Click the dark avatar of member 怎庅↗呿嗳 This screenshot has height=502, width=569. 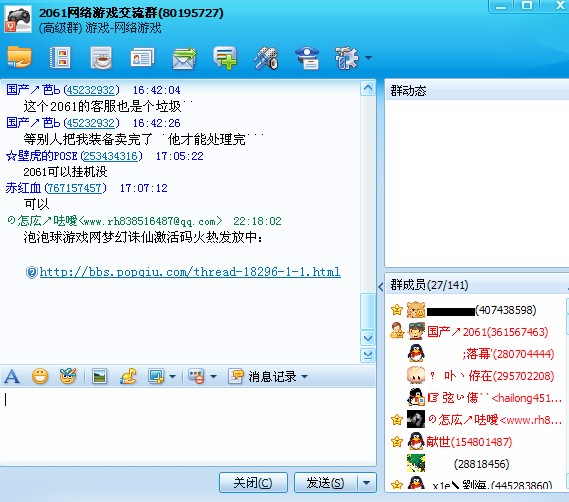point(416,420)
